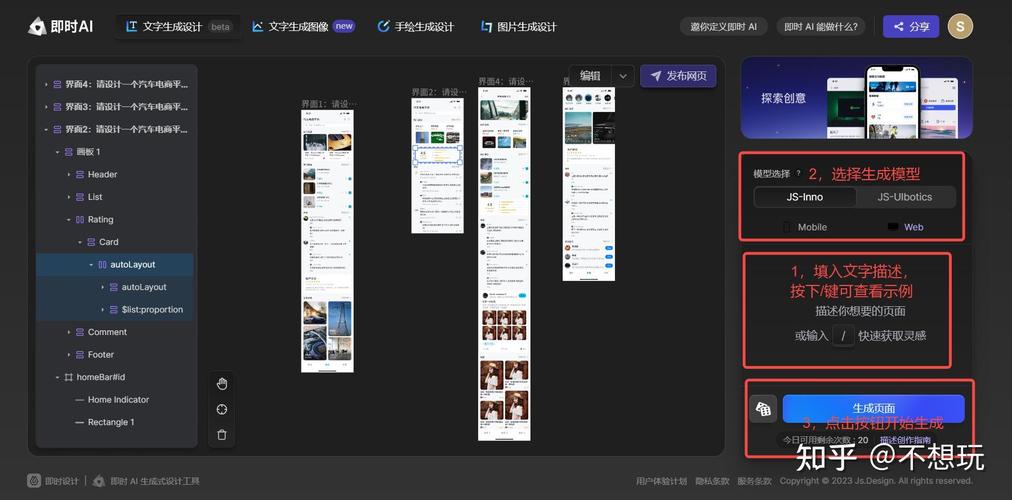The width and height of the screenshot is (1012, 500).
Task: Click the layer icon beside List
Action: [80, 197]
